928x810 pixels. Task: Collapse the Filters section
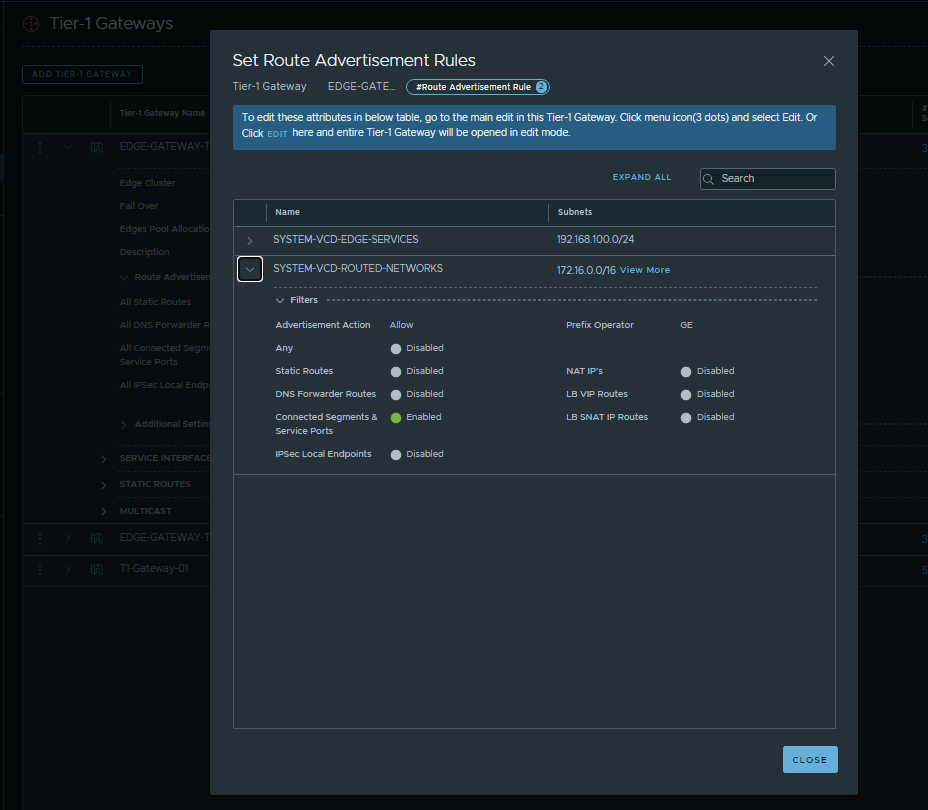(x=281, y=300)
